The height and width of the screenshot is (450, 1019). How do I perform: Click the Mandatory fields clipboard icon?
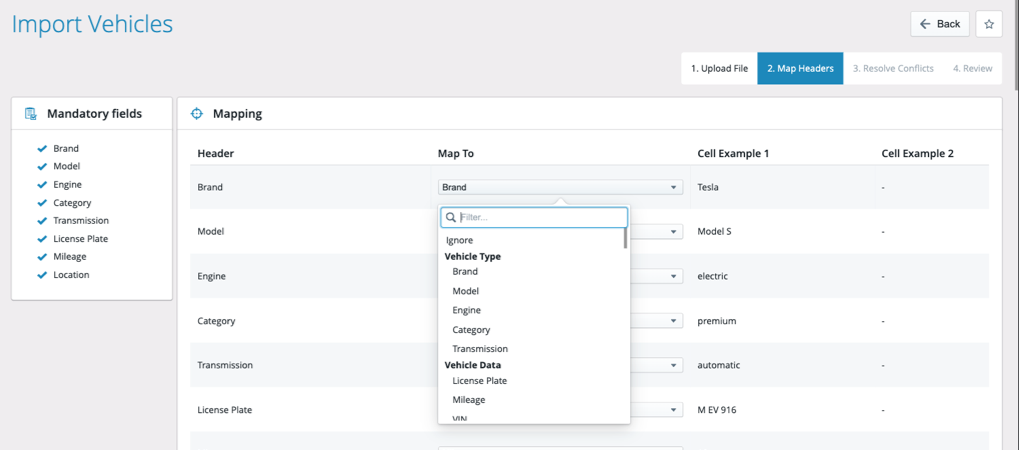coord(31,114)
